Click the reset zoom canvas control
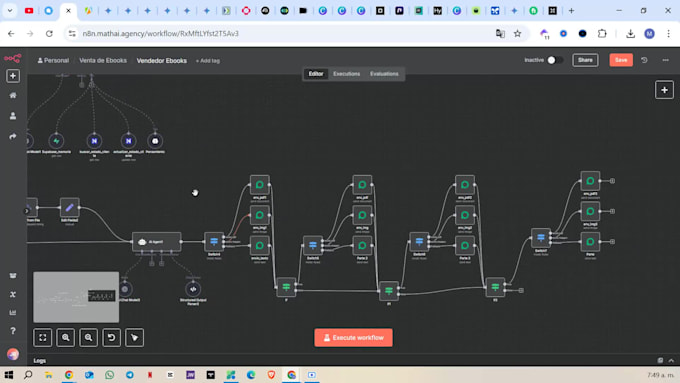This screenshot has width=680, height=383. pos(111,337)
